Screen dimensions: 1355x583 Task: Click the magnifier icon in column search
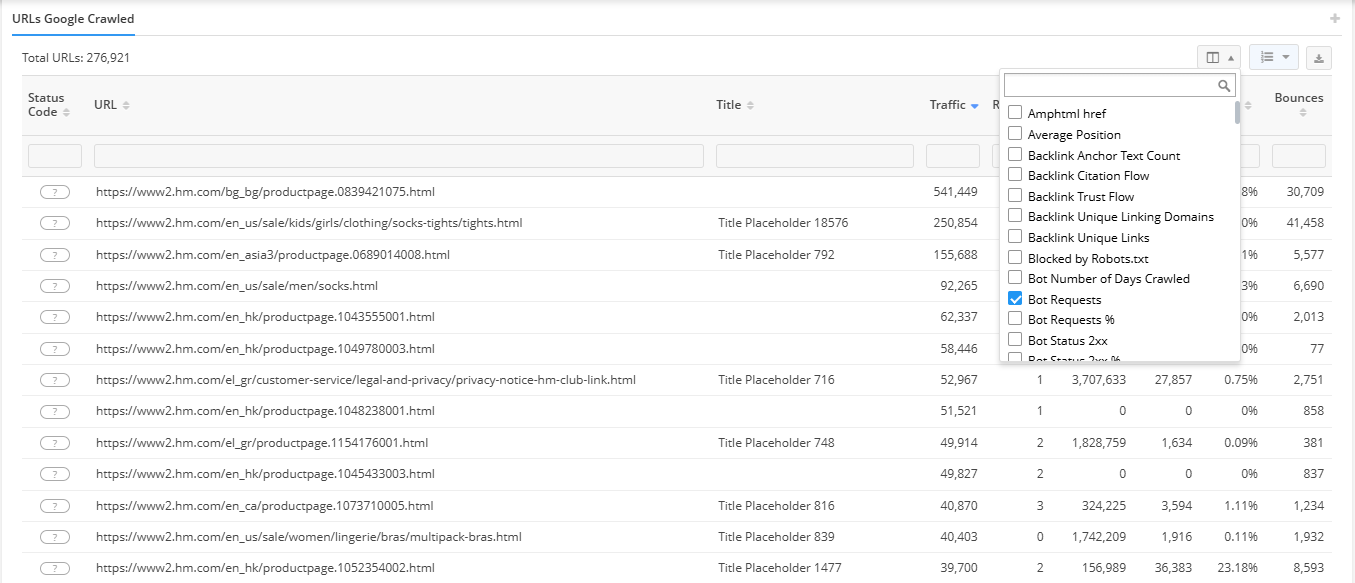1224,86
